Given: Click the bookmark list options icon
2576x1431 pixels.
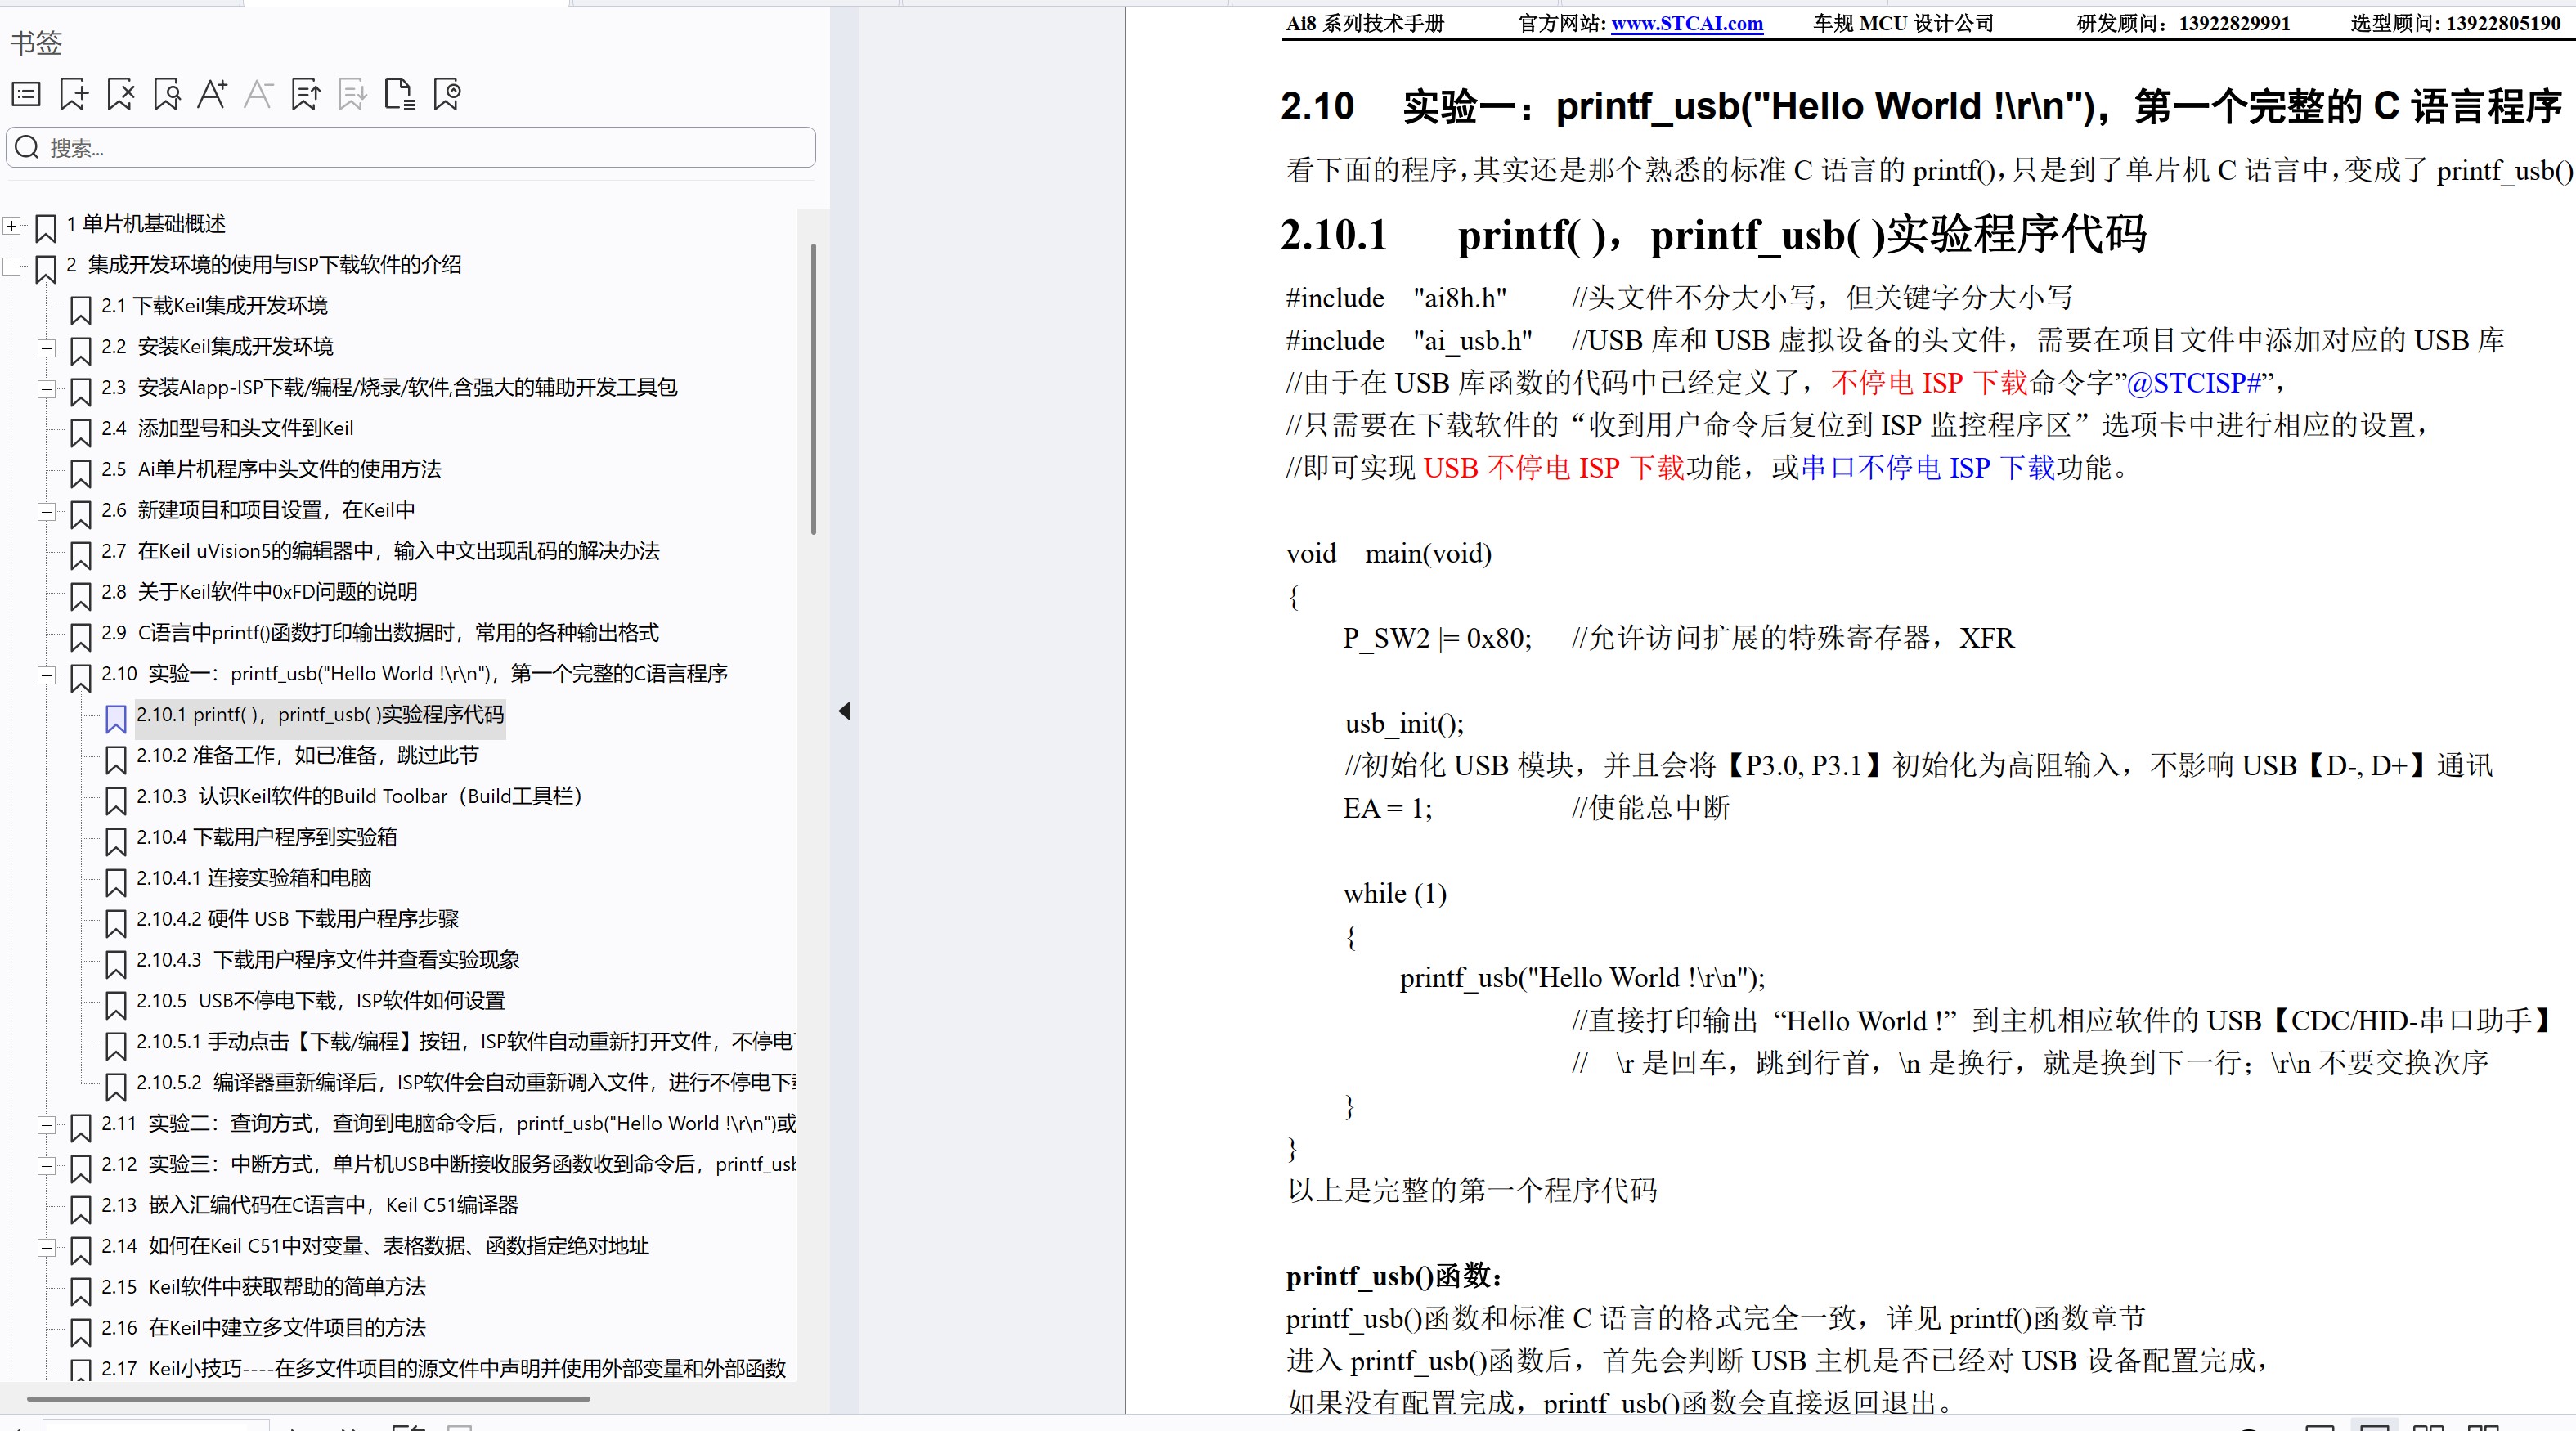Looking at the screenshot, I should point(26,95).
